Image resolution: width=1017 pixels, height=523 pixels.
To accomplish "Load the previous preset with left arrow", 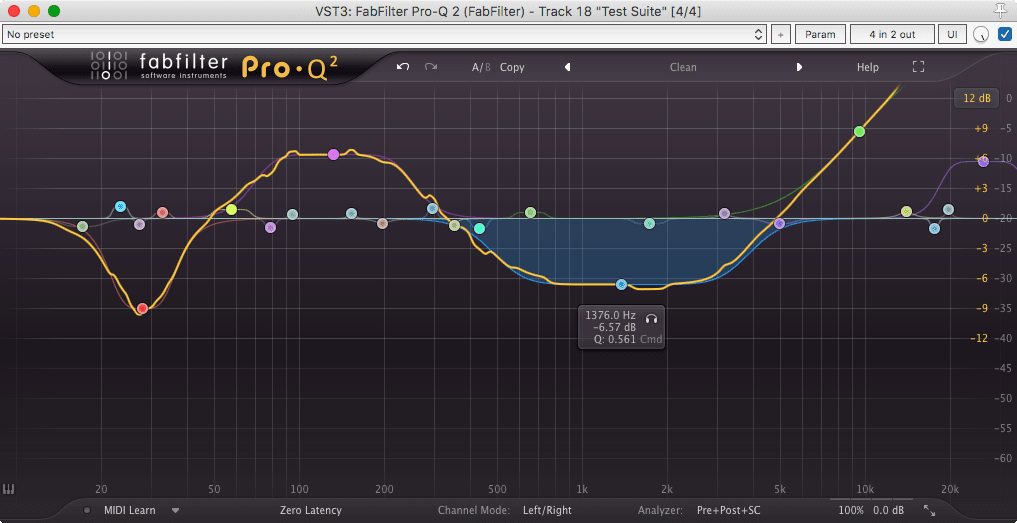I will (568, 67).
